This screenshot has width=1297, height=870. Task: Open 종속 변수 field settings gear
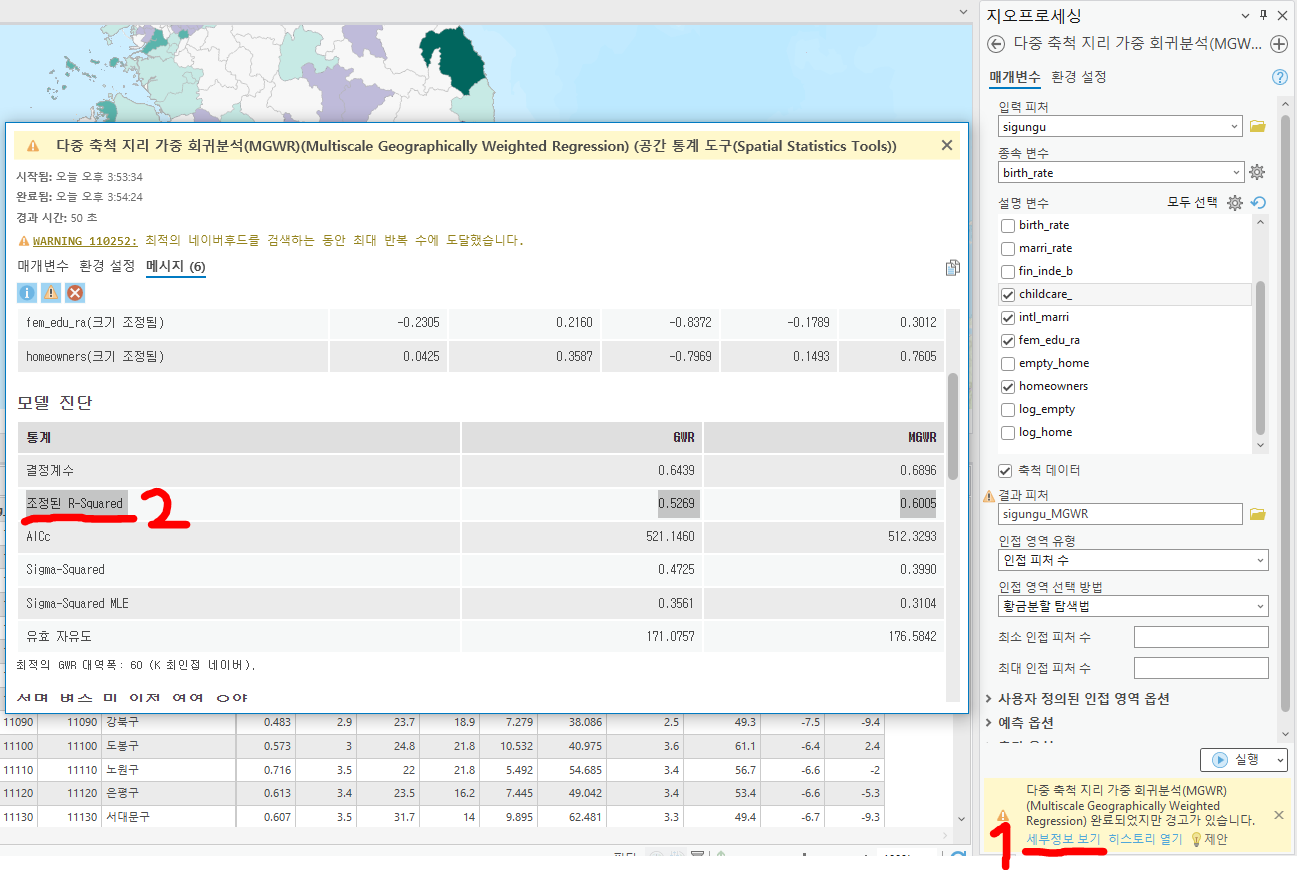pos(1257,172)
